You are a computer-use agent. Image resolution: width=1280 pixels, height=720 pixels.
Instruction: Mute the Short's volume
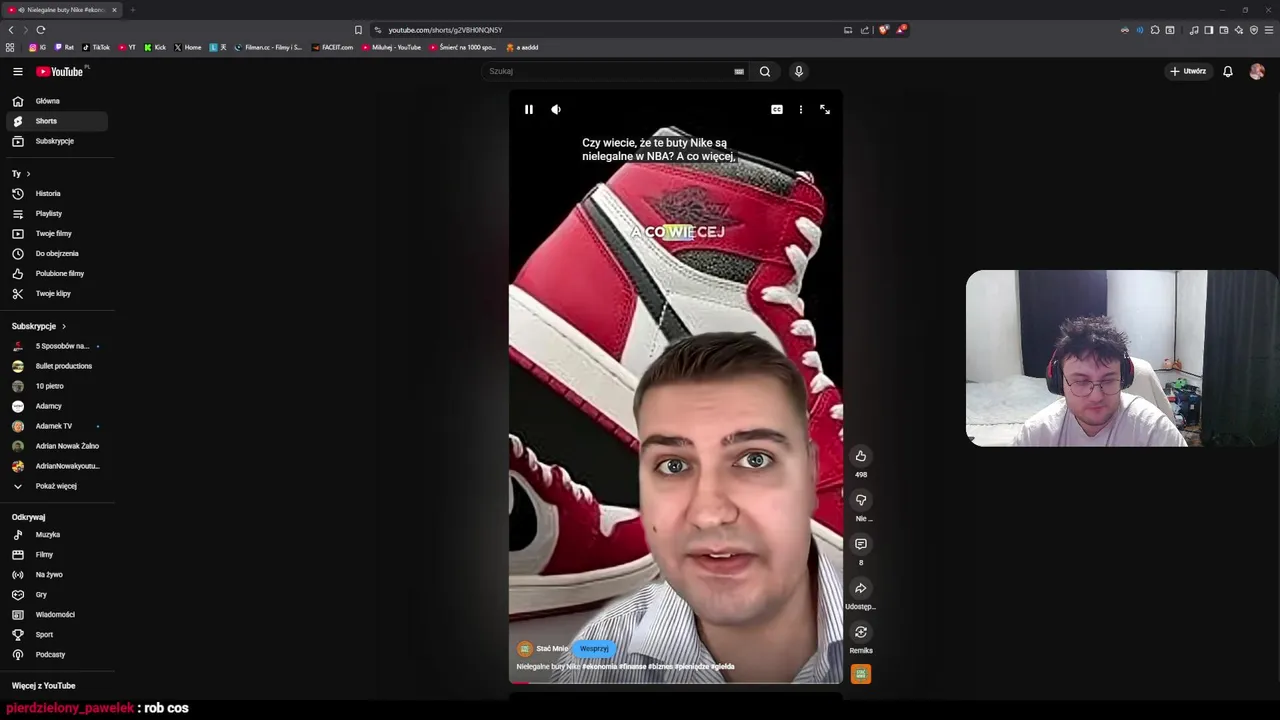coord(556,109)
